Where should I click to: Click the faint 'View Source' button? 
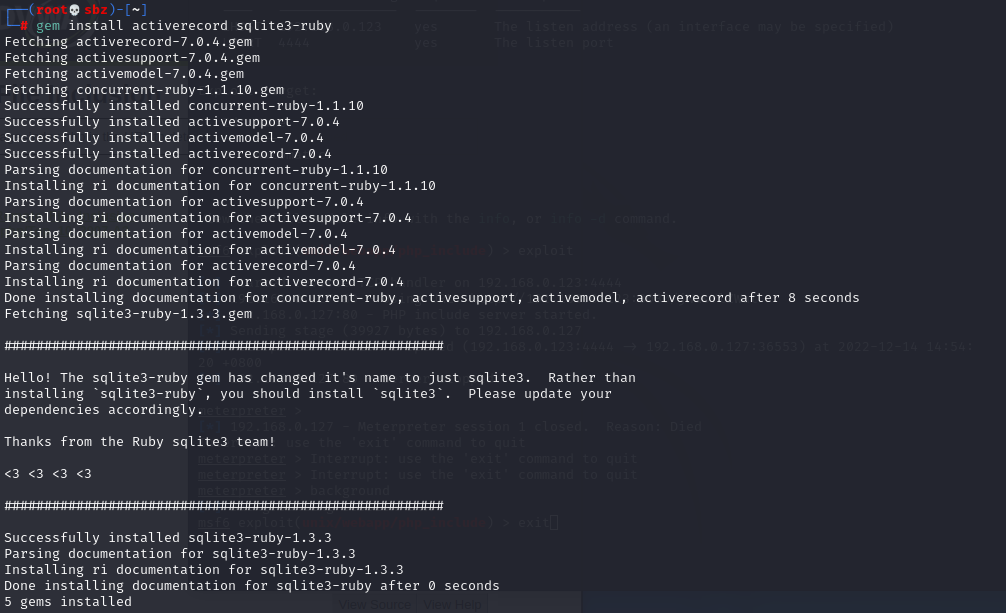point(375,605)
